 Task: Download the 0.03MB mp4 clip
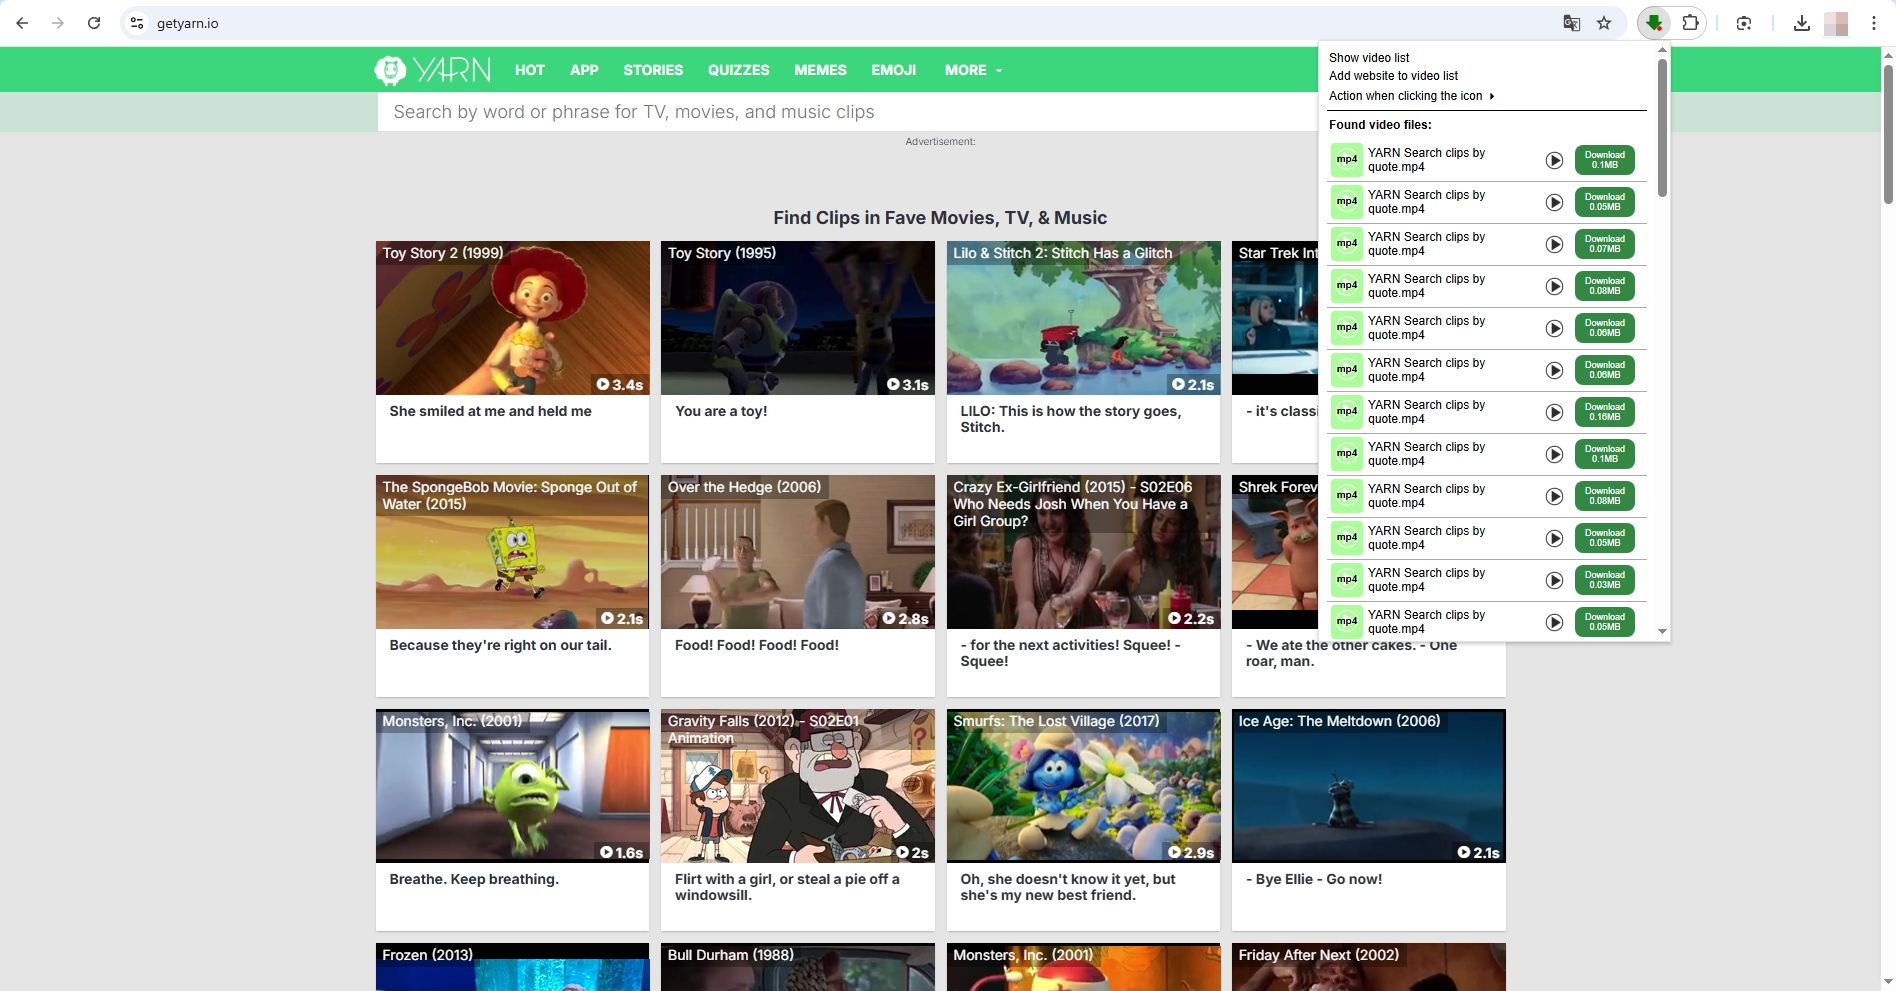1604,580
